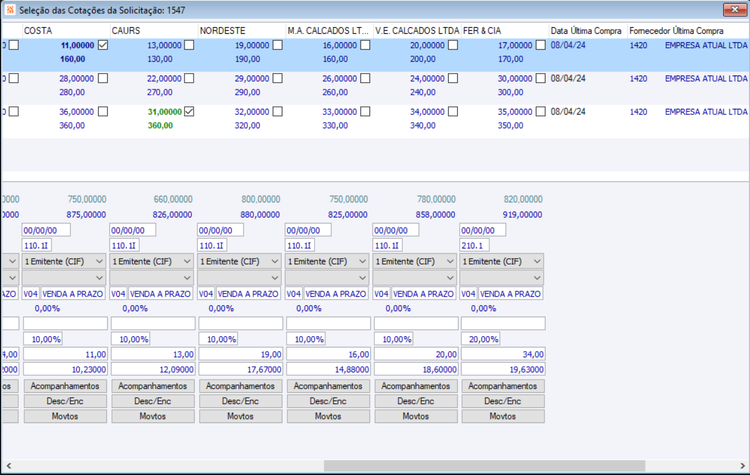Viewport: 750px width, 475px height.
Task: Click FER & CIA code field 210.1
Action: [x=475, y=245]
